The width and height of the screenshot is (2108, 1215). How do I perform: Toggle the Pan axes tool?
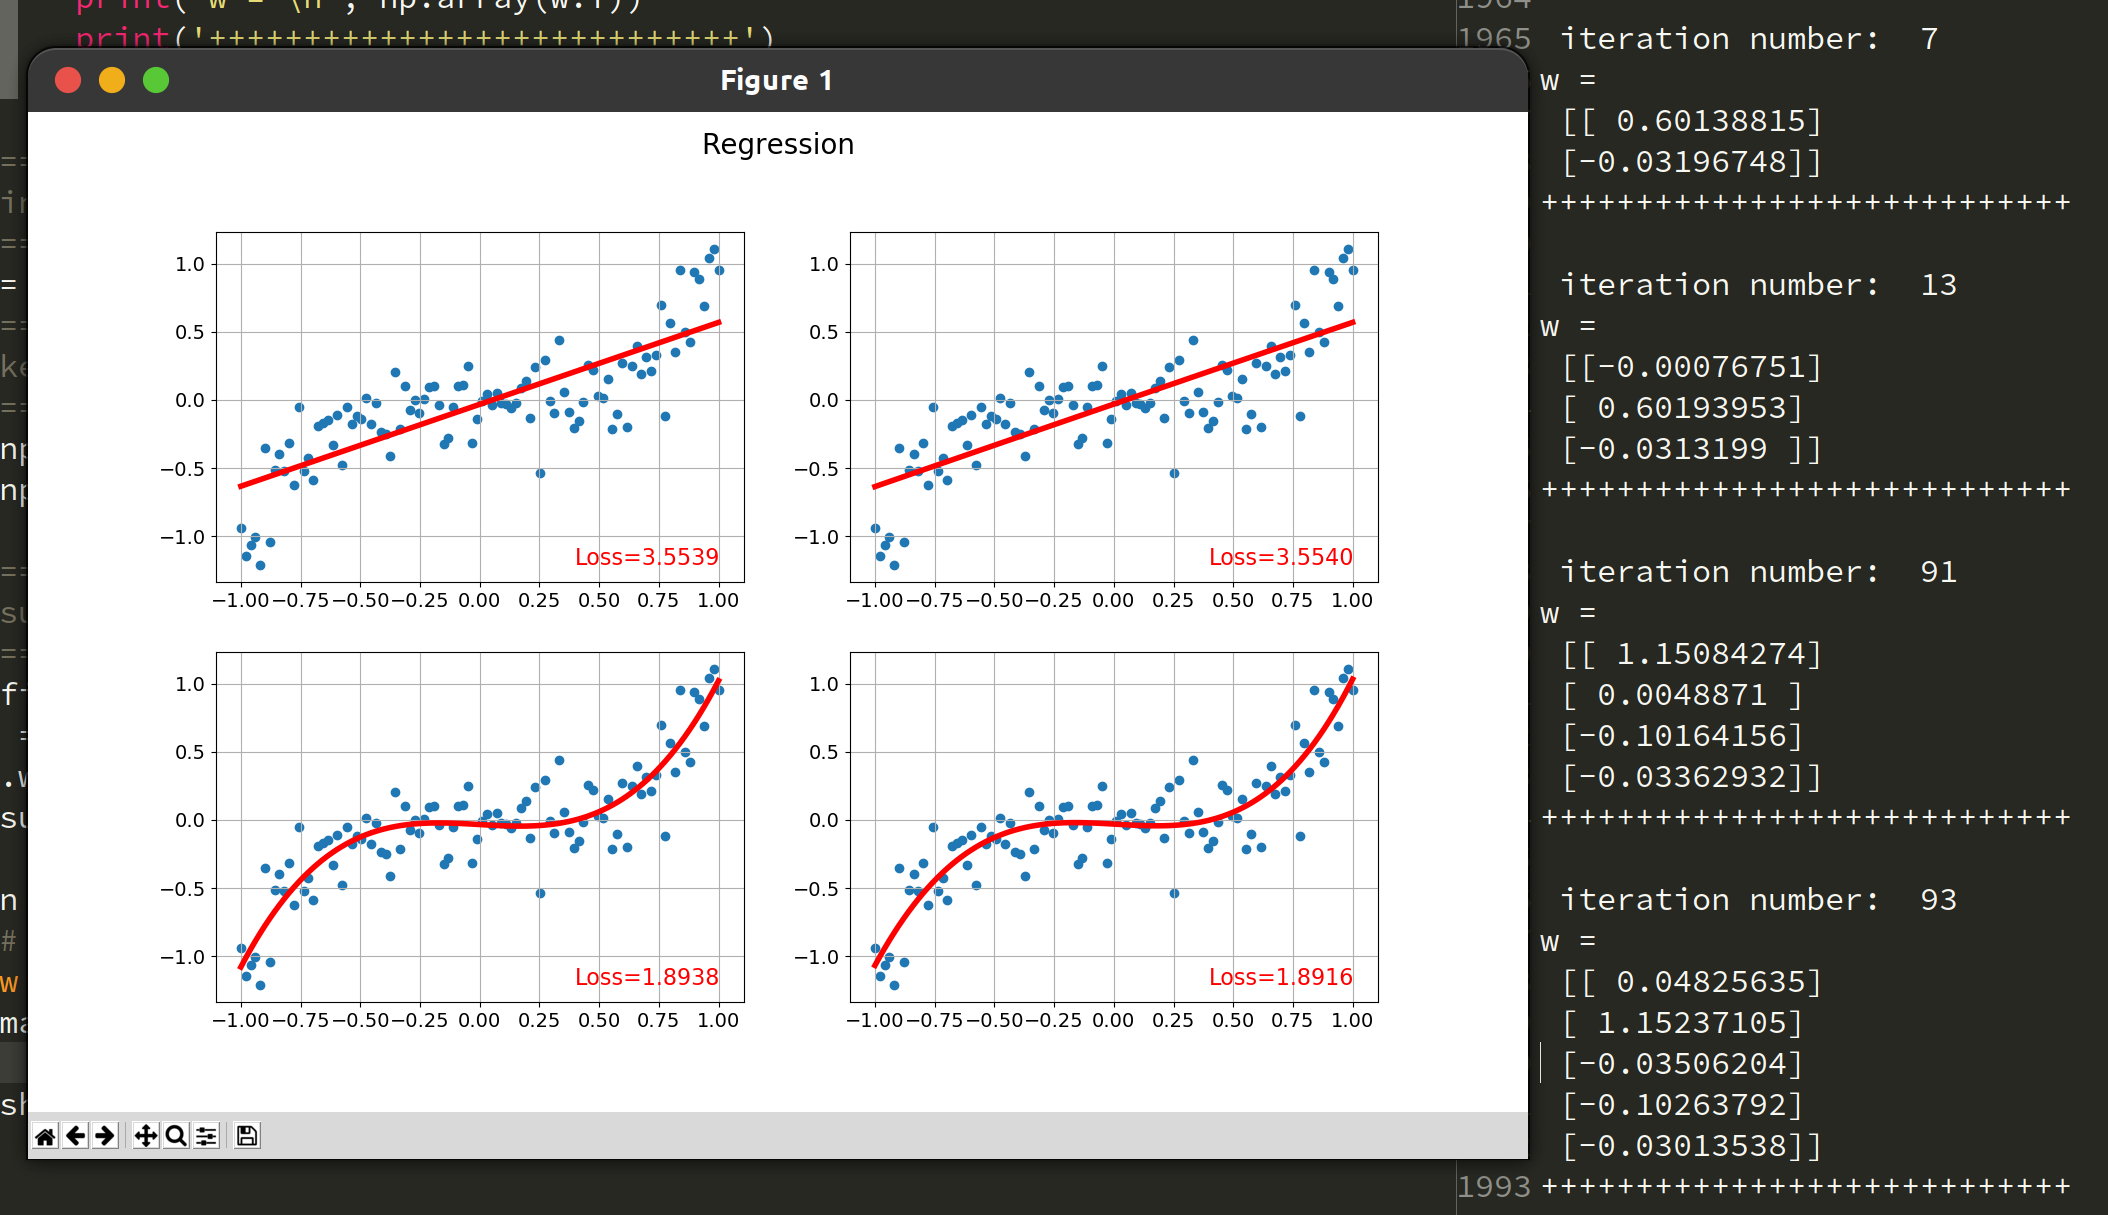[x=146, y=1136]
